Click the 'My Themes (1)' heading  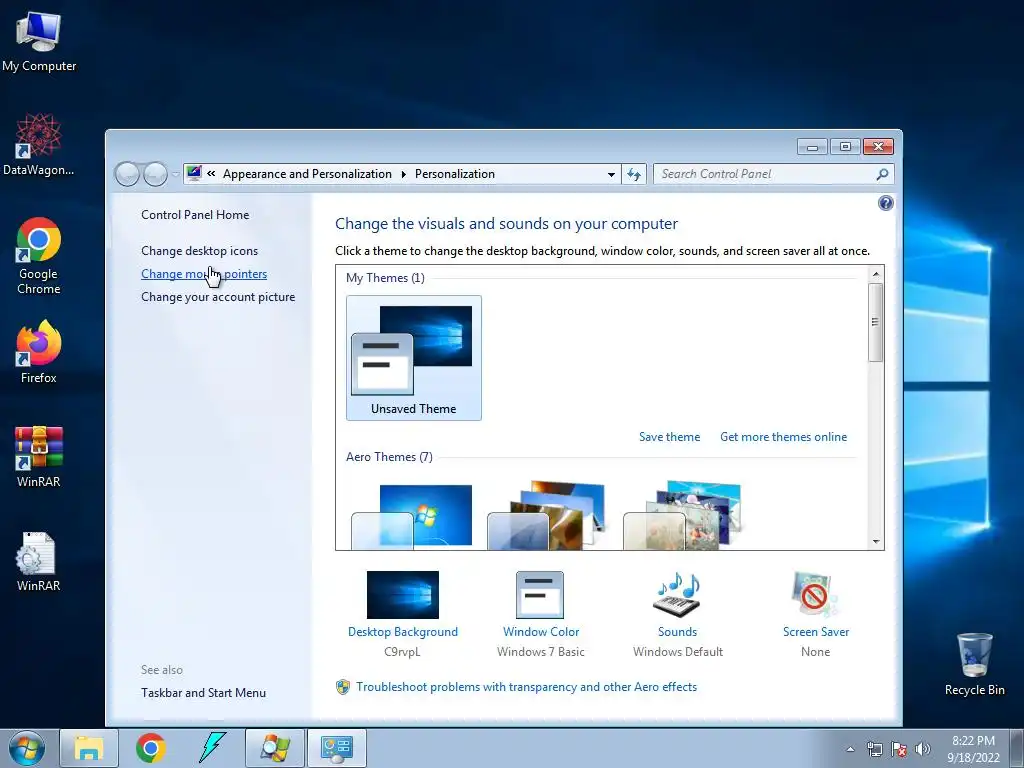coord(385,278)
